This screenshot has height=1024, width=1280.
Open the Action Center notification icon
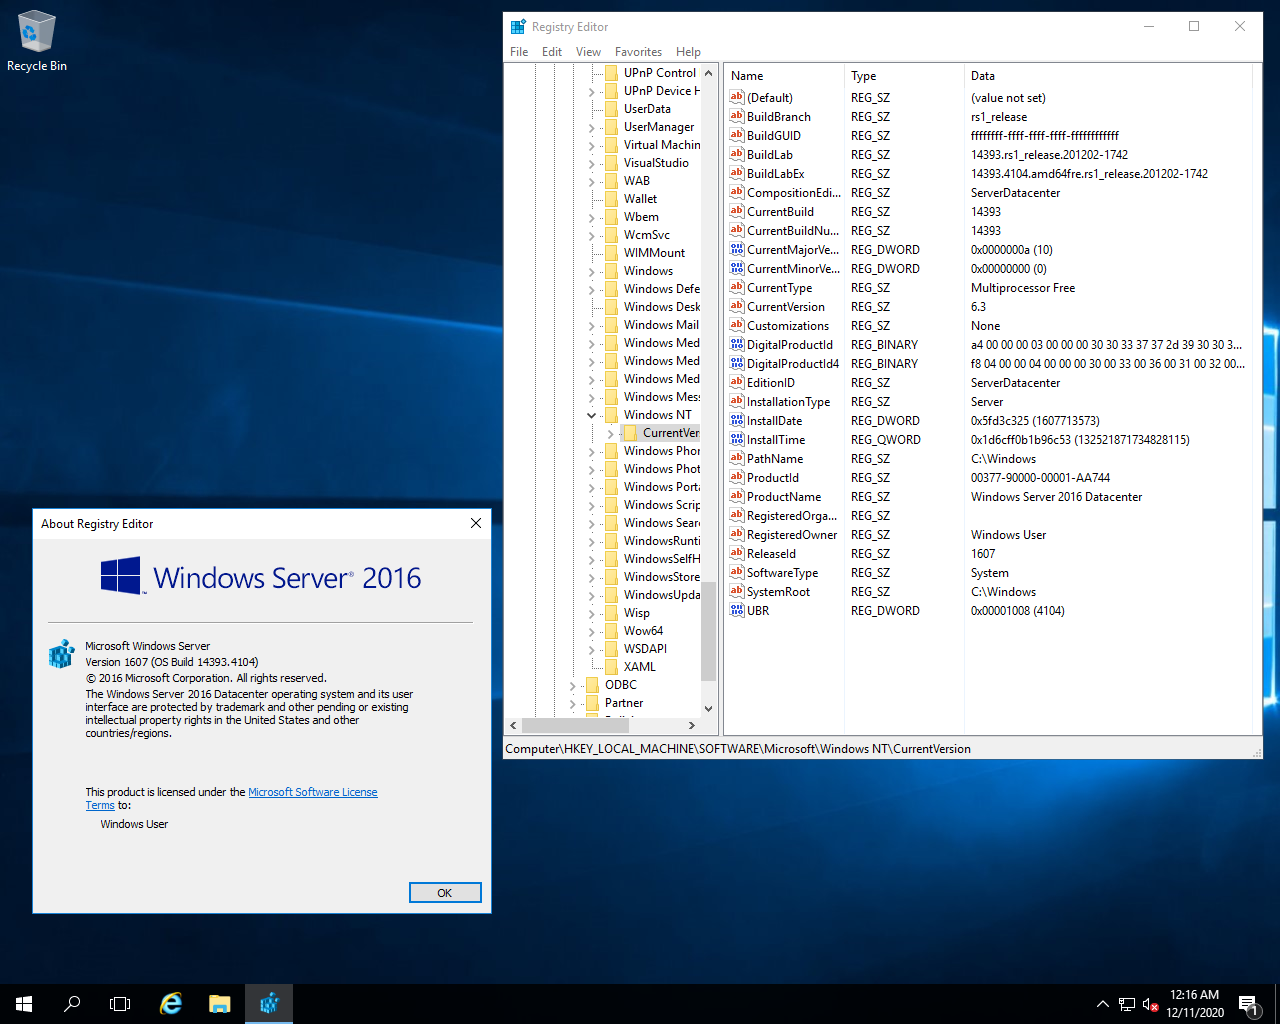1248,1004
